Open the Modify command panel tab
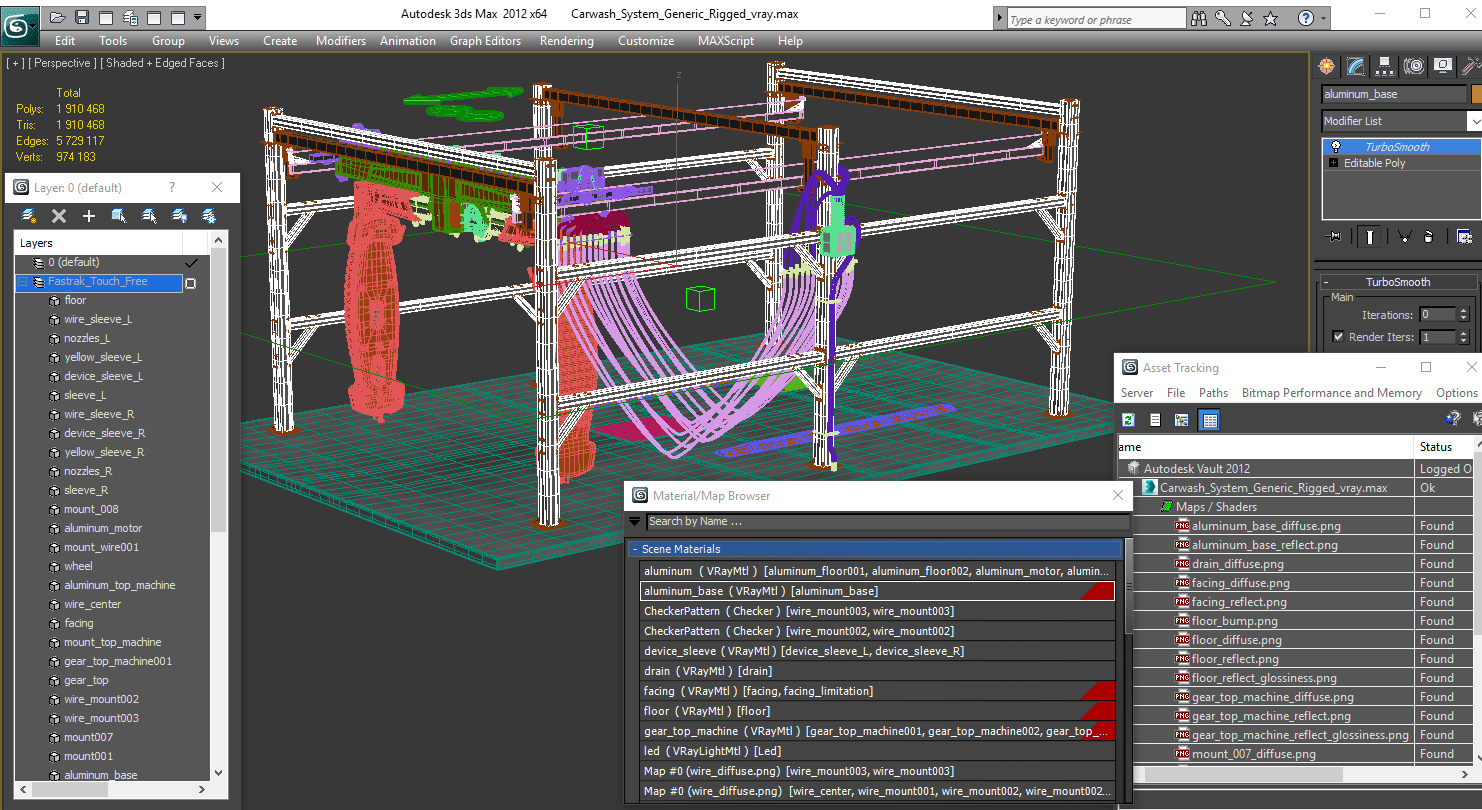Screen dimensions: 1482x810 tap(1355, 66)
